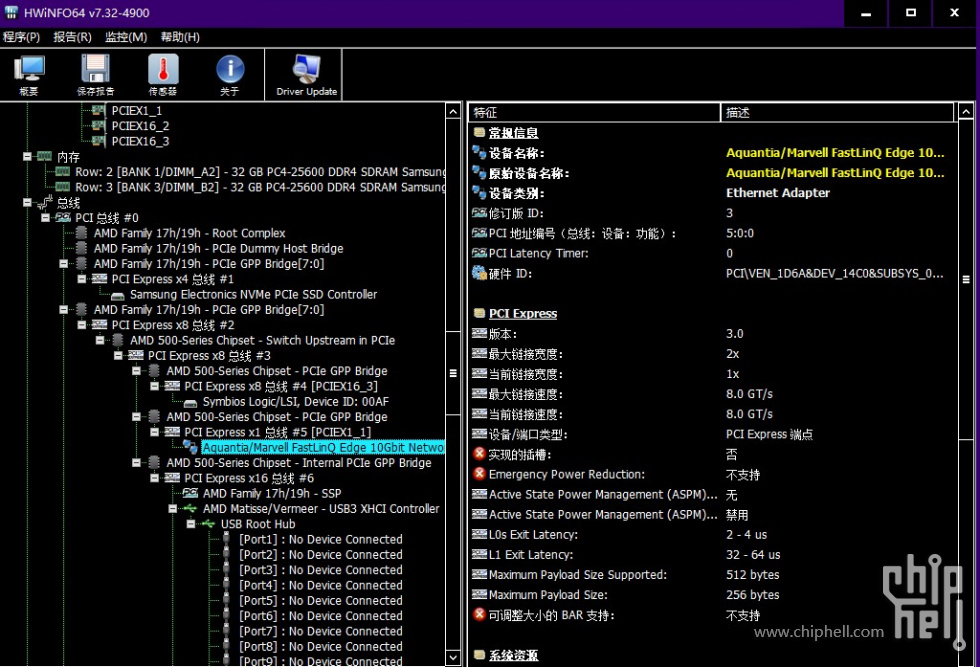
Task: Click the 硬件 ID icon in the details panel
Action: (x=479, y=273)
